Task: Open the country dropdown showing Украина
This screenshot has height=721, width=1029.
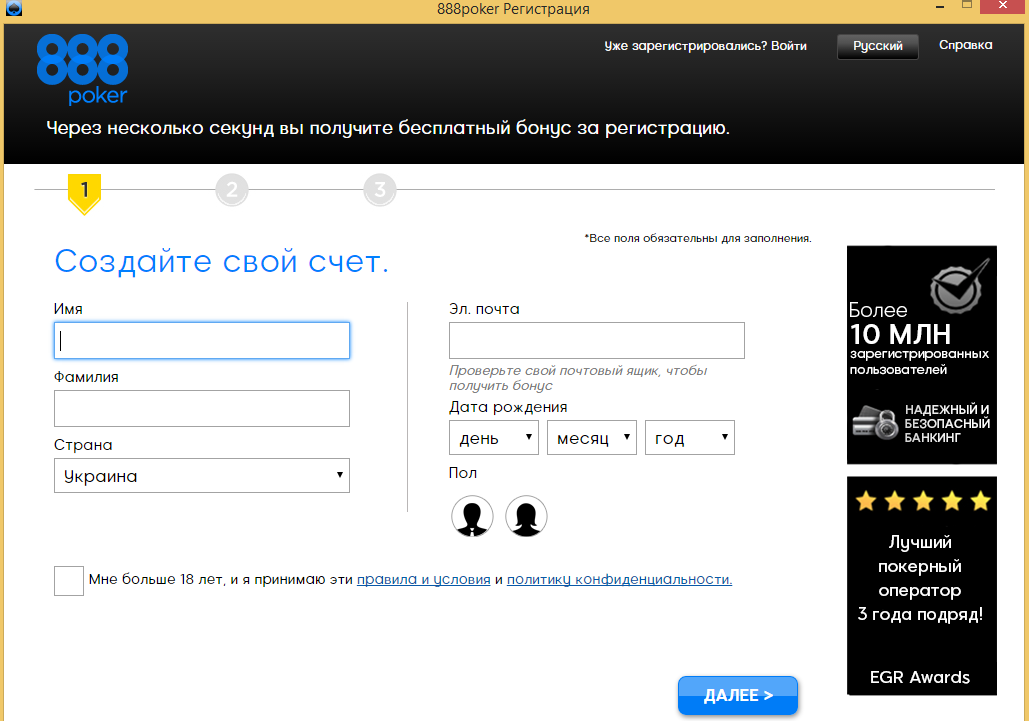Action: point(201,476)
